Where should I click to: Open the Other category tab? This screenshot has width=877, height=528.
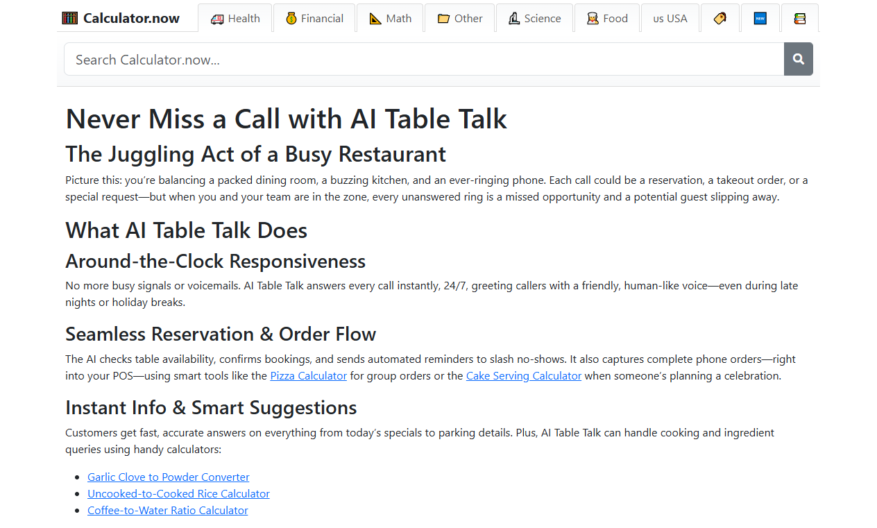coord(460,18)
